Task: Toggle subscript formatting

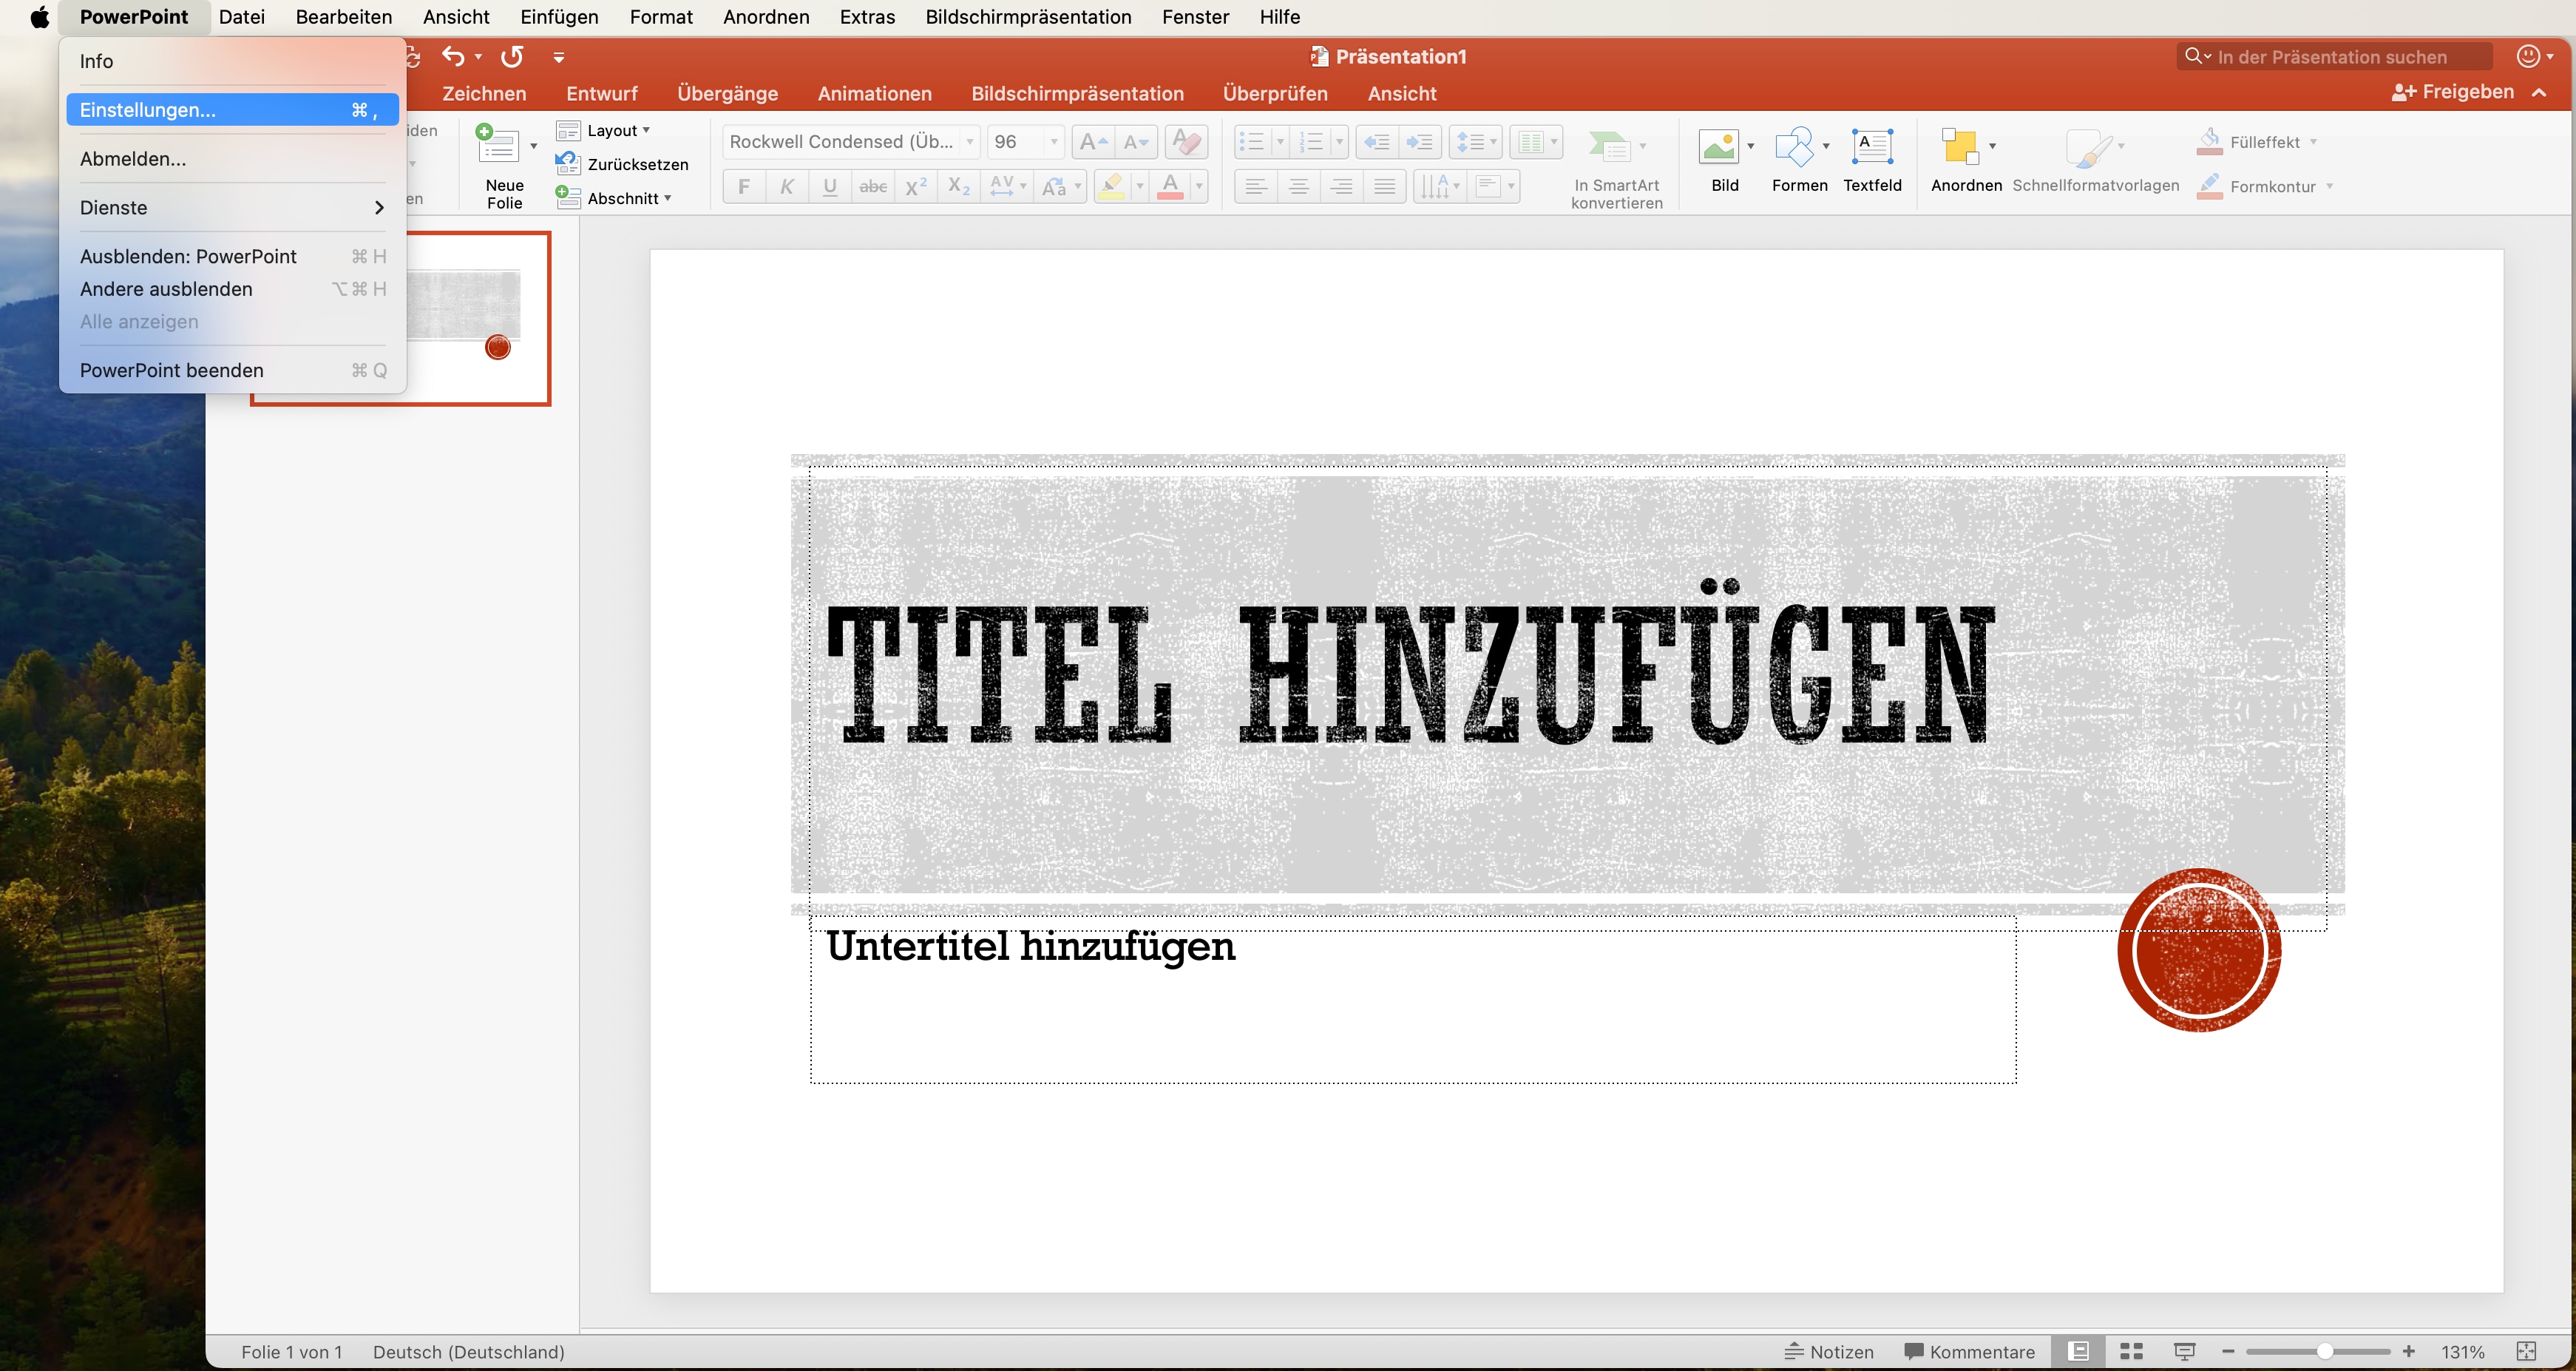Action: pos(959,186)
